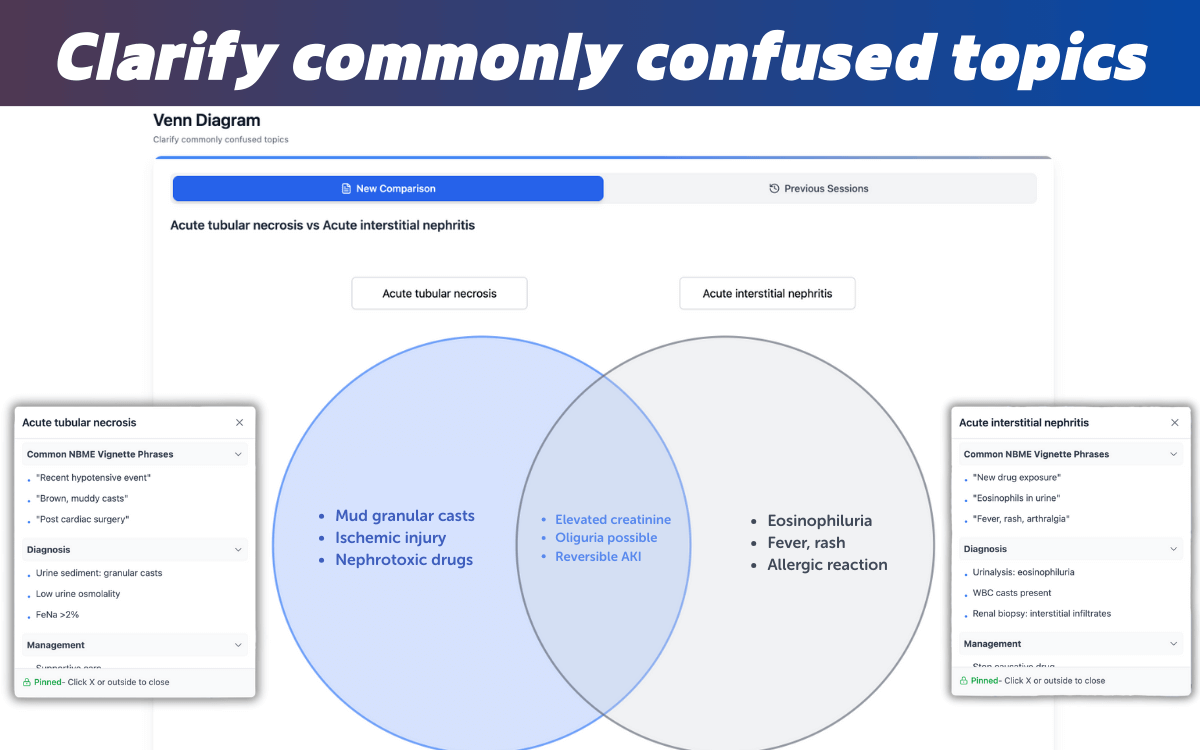Click the Acute interstitial nephritis label above the diagram
The image size is (1200, 750).
point(767,294)
